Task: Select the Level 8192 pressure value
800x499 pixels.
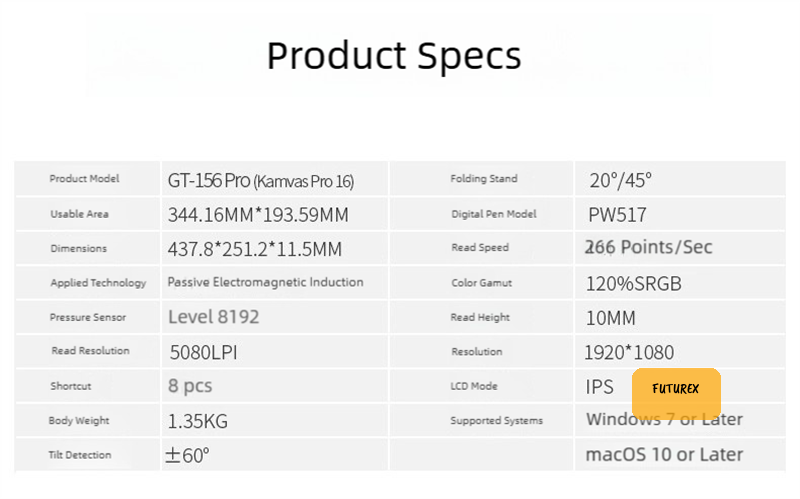Action: pos(214,317)
